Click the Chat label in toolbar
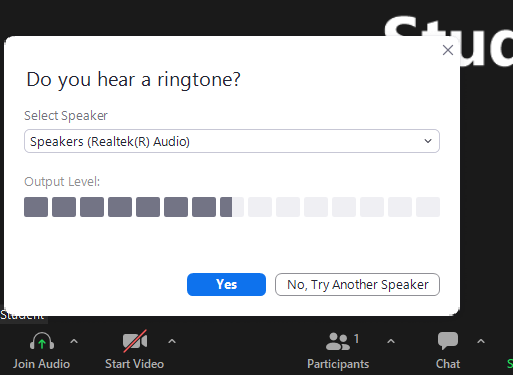 448,364
